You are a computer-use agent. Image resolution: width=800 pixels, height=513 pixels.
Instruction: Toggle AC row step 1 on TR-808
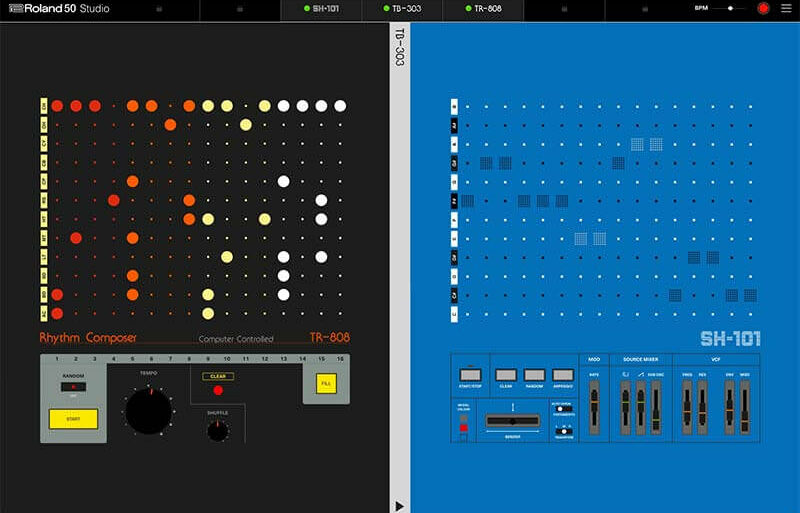click(57, 313)
